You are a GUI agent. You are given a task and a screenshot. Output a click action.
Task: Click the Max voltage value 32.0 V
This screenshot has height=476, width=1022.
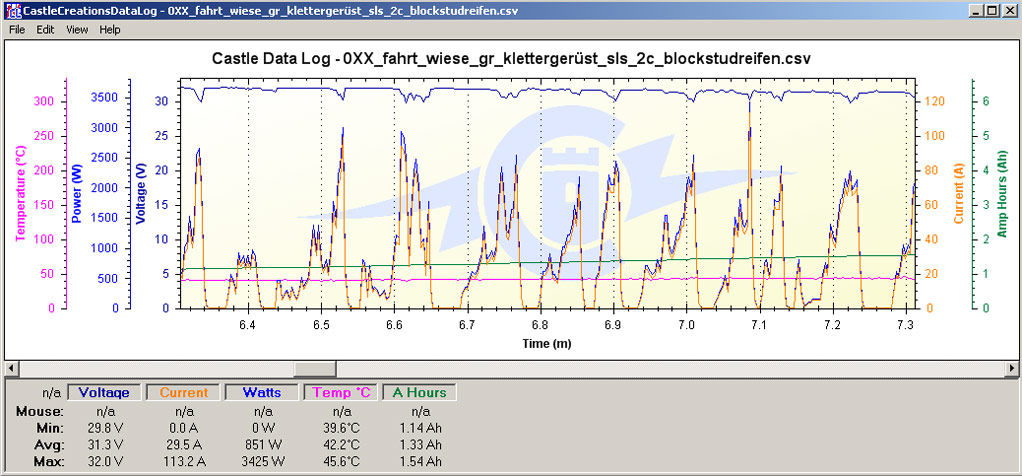(106, 462)
